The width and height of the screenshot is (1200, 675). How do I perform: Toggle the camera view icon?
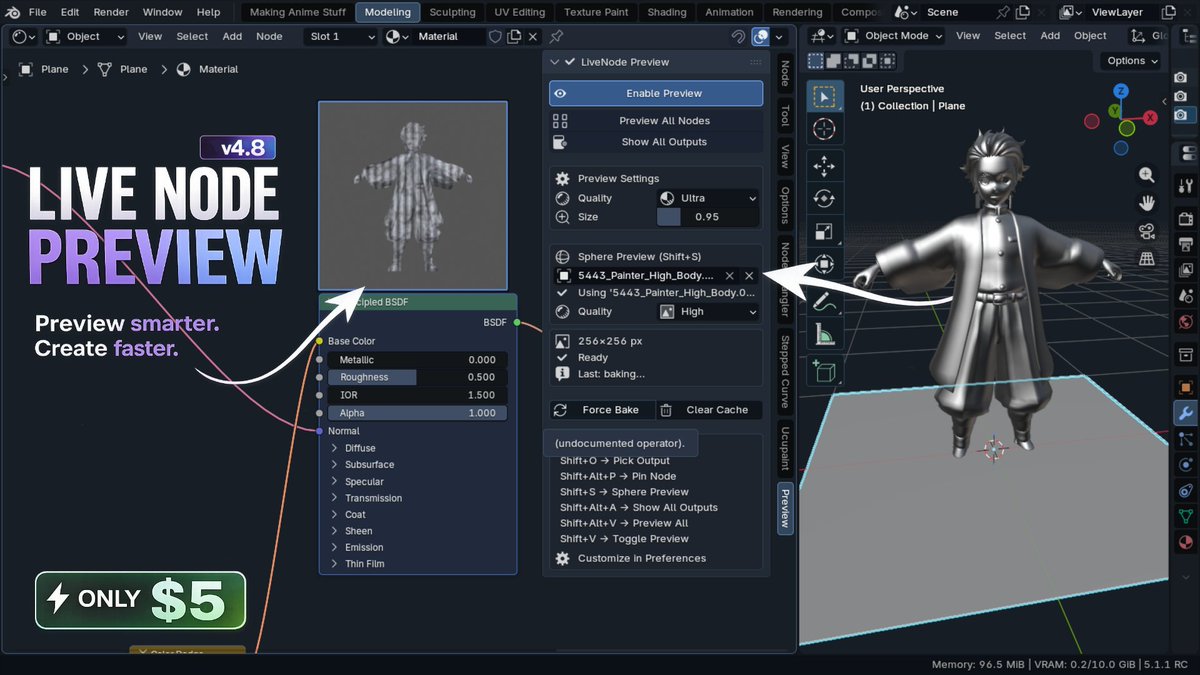coord(1147,231)
